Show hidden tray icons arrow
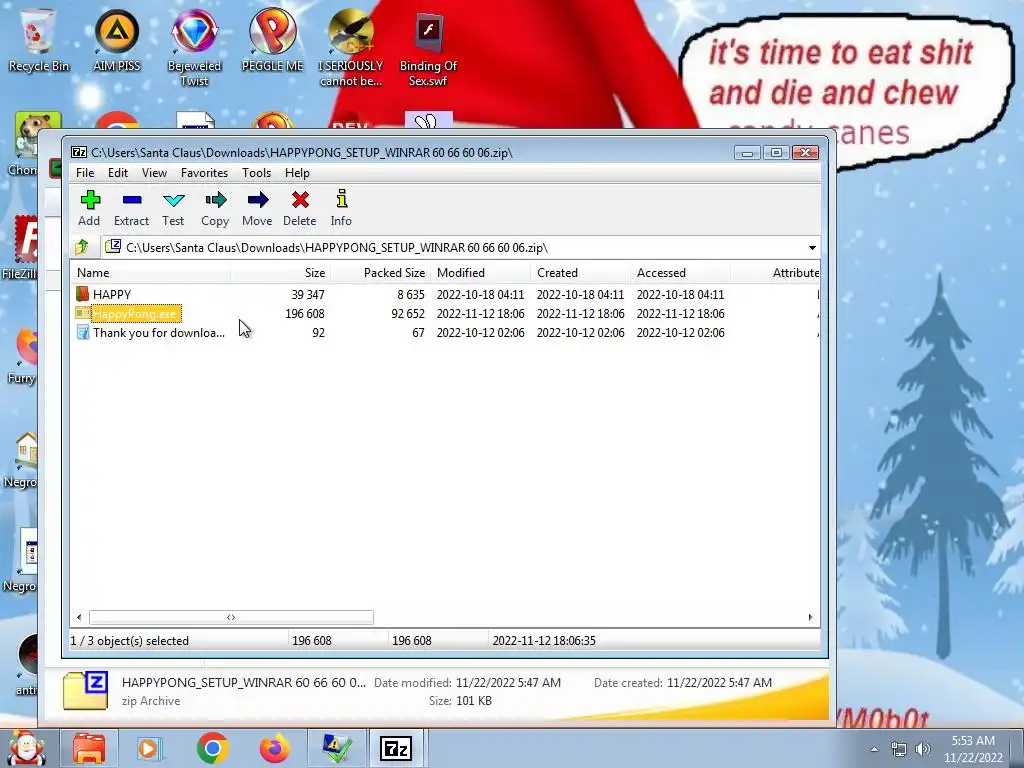The width and height of the screenshot is (1024, 768). 874,749
